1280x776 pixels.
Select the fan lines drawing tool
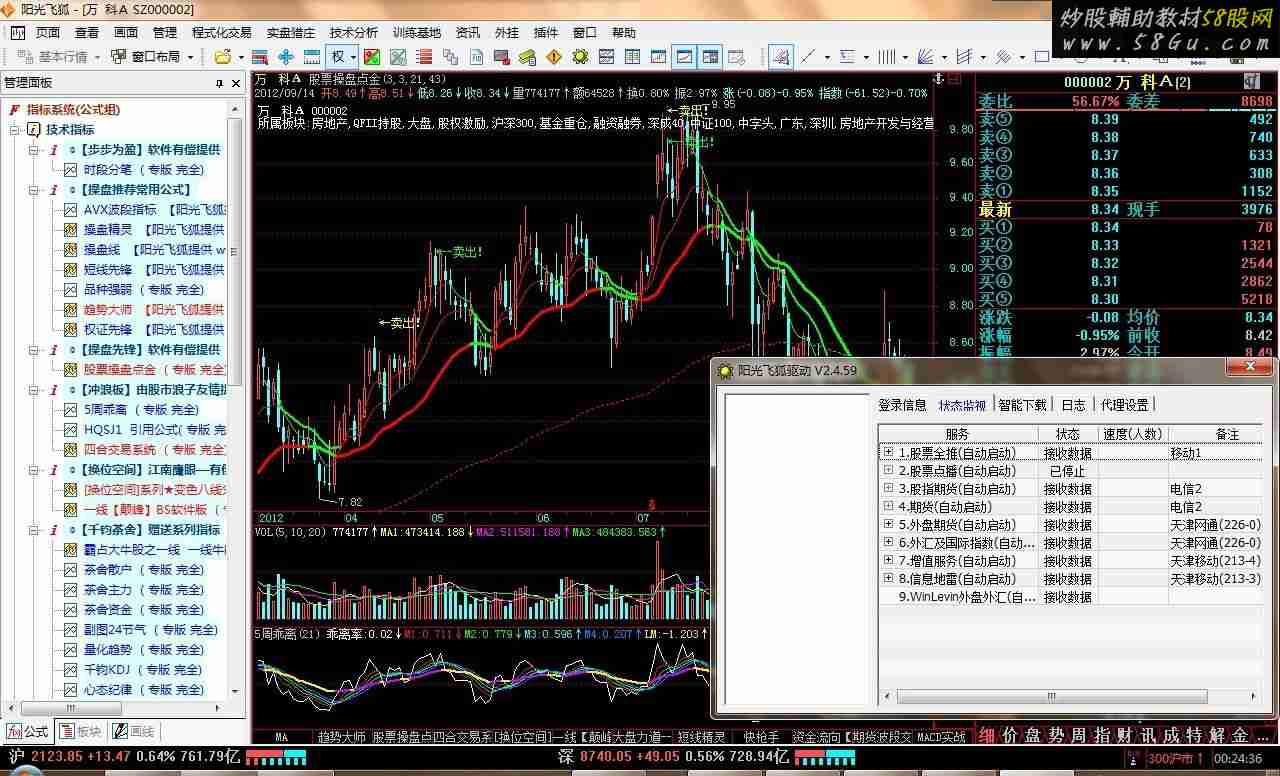click(x=926, y=57)
